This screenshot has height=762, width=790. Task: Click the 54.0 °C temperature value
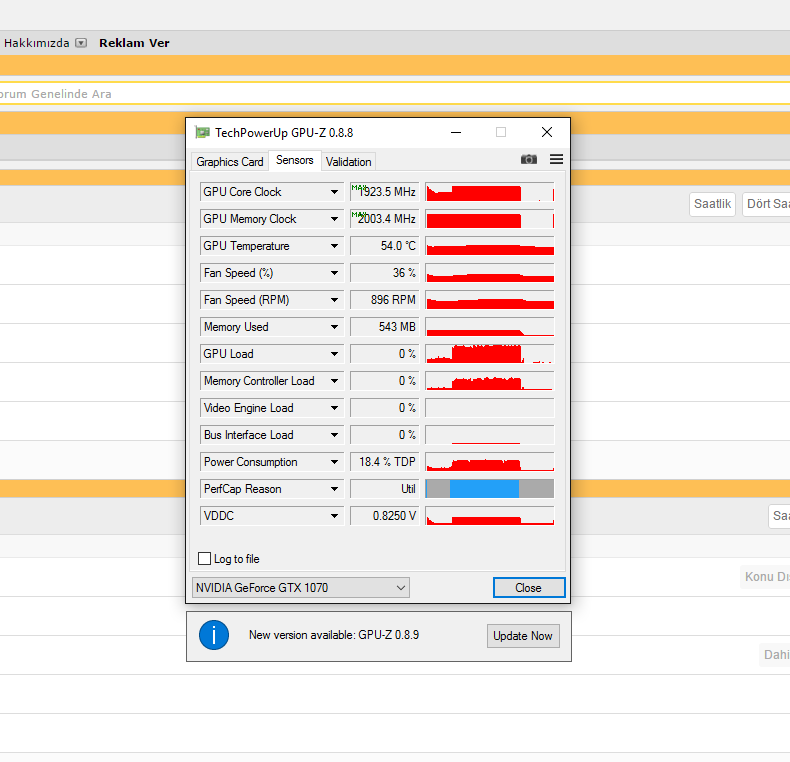click(x=385, y=246)
